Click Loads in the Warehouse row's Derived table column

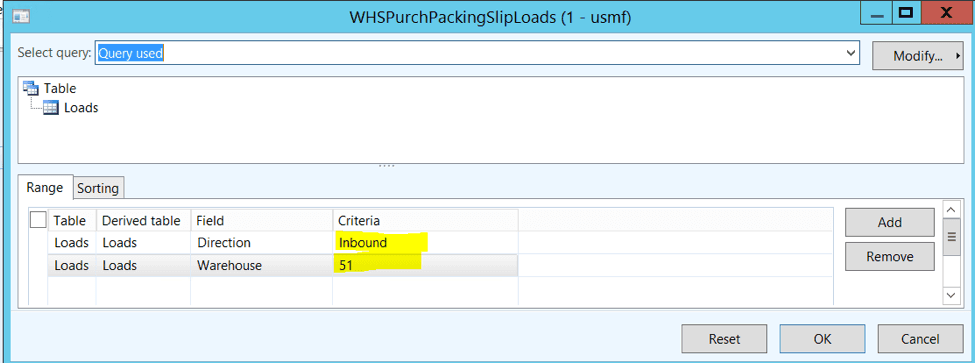[x=143, y=265]
